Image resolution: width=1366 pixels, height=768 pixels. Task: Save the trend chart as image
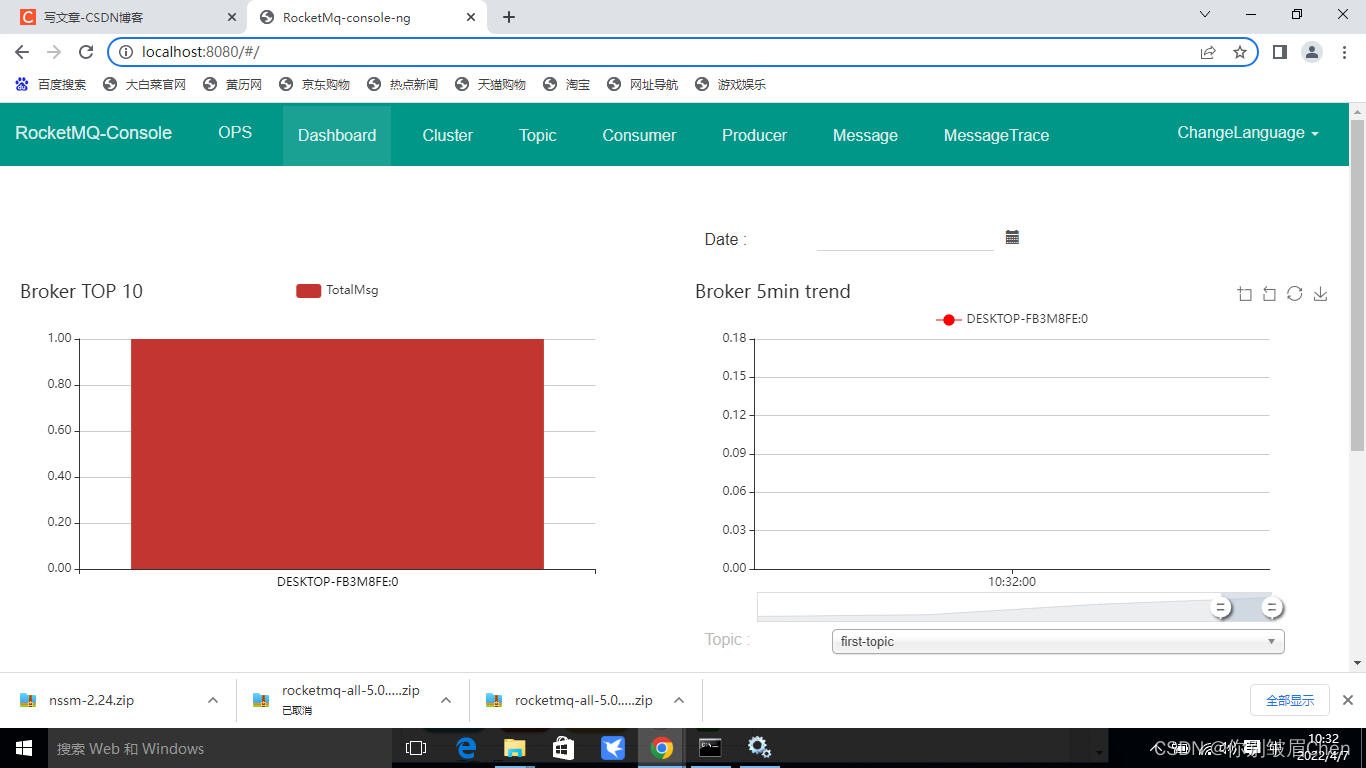tap(1320, 293)
